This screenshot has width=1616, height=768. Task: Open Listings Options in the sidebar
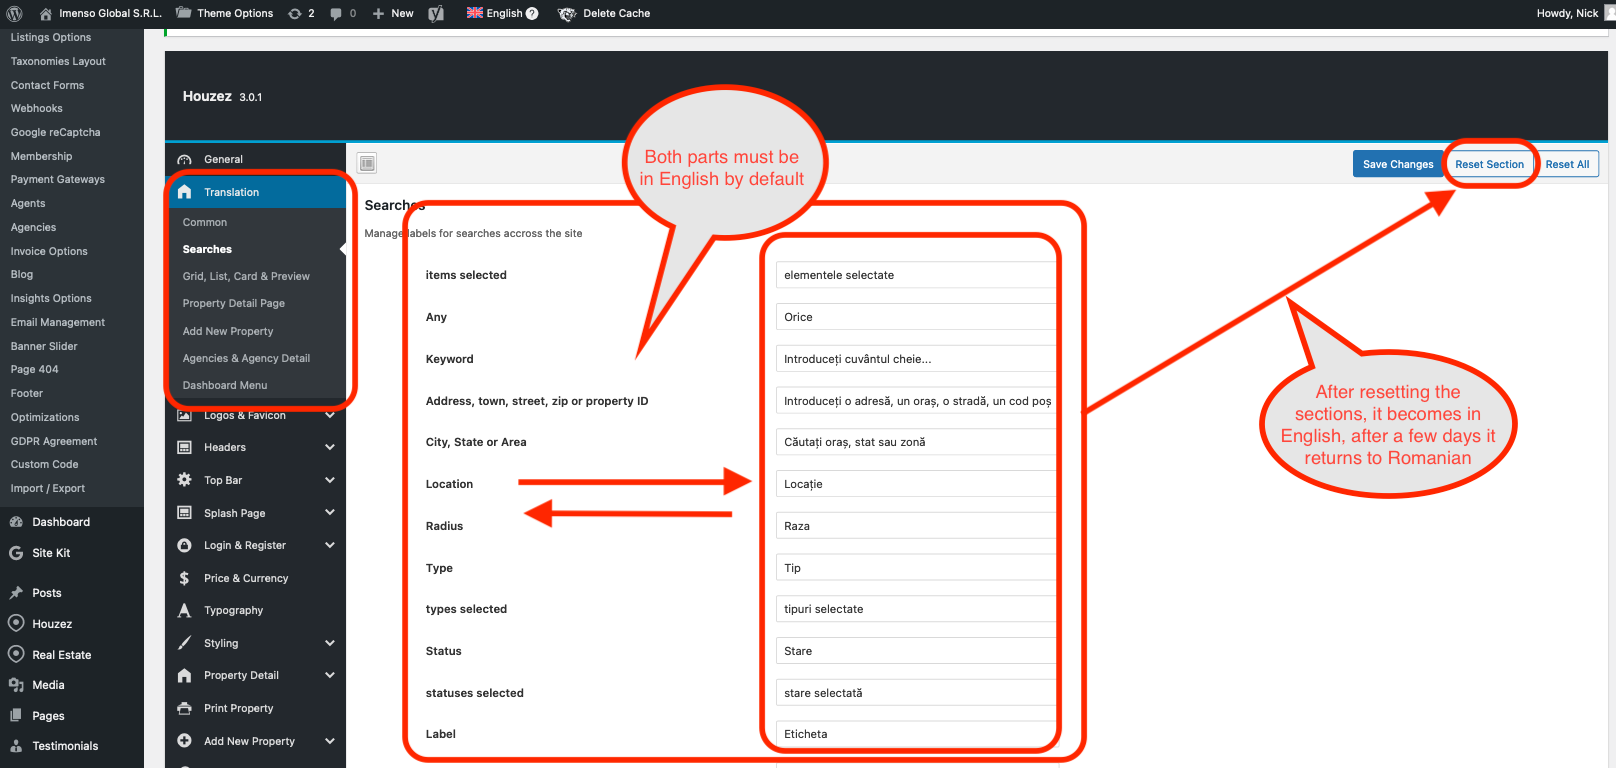(x=51, y=37)
